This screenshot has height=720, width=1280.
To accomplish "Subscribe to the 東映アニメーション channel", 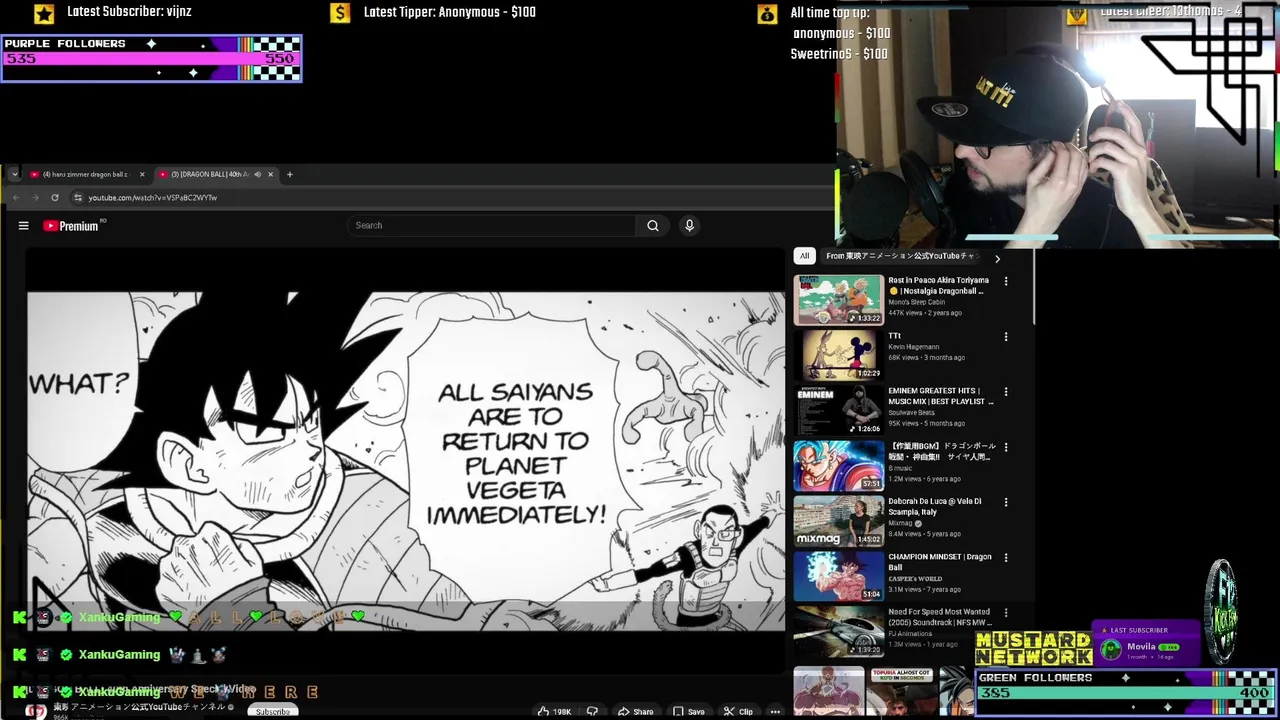I will point(272,712).
